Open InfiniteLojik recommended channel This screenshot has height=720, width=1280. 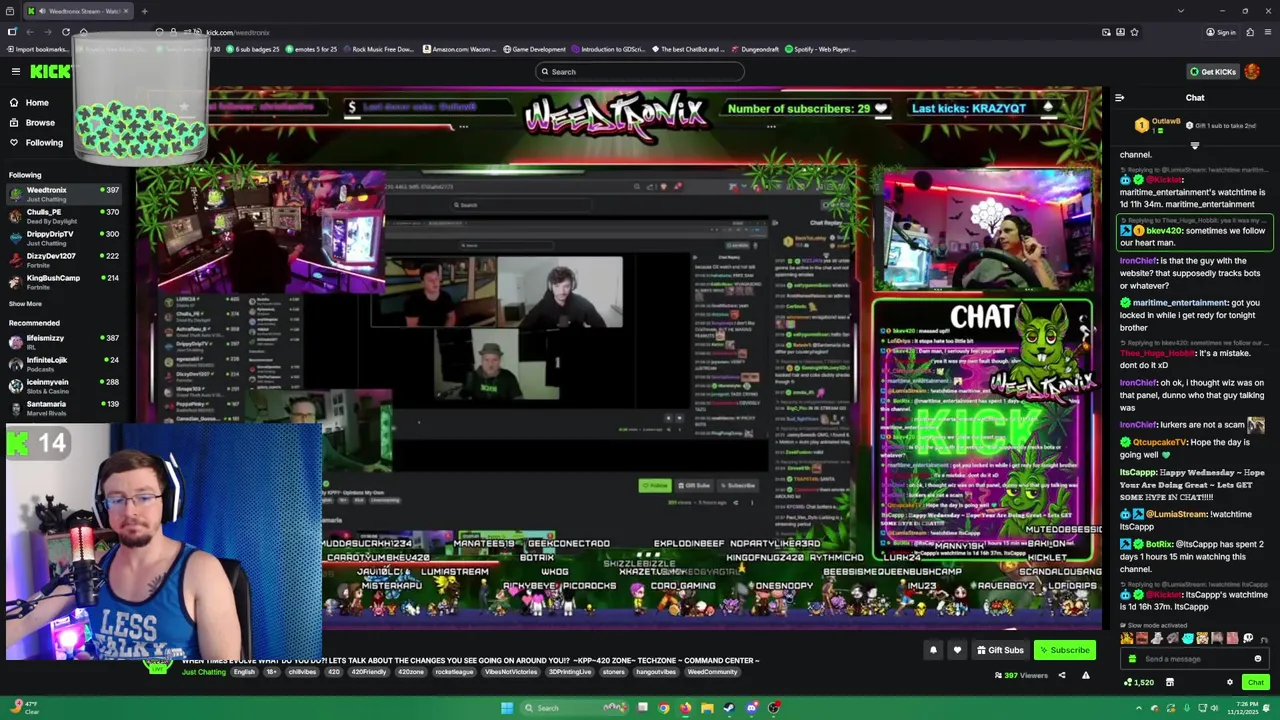[64, 364]
